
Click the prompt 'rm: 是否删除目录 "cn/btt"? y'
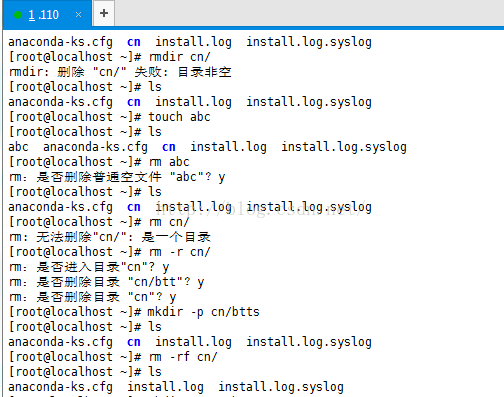click(106, 282)
